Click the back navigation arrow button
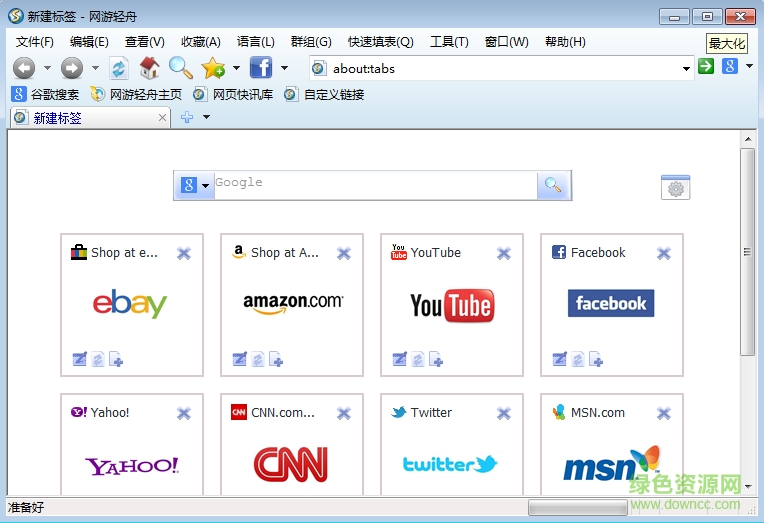The width and height of the screenshot is (764, 523). (24, 68)
